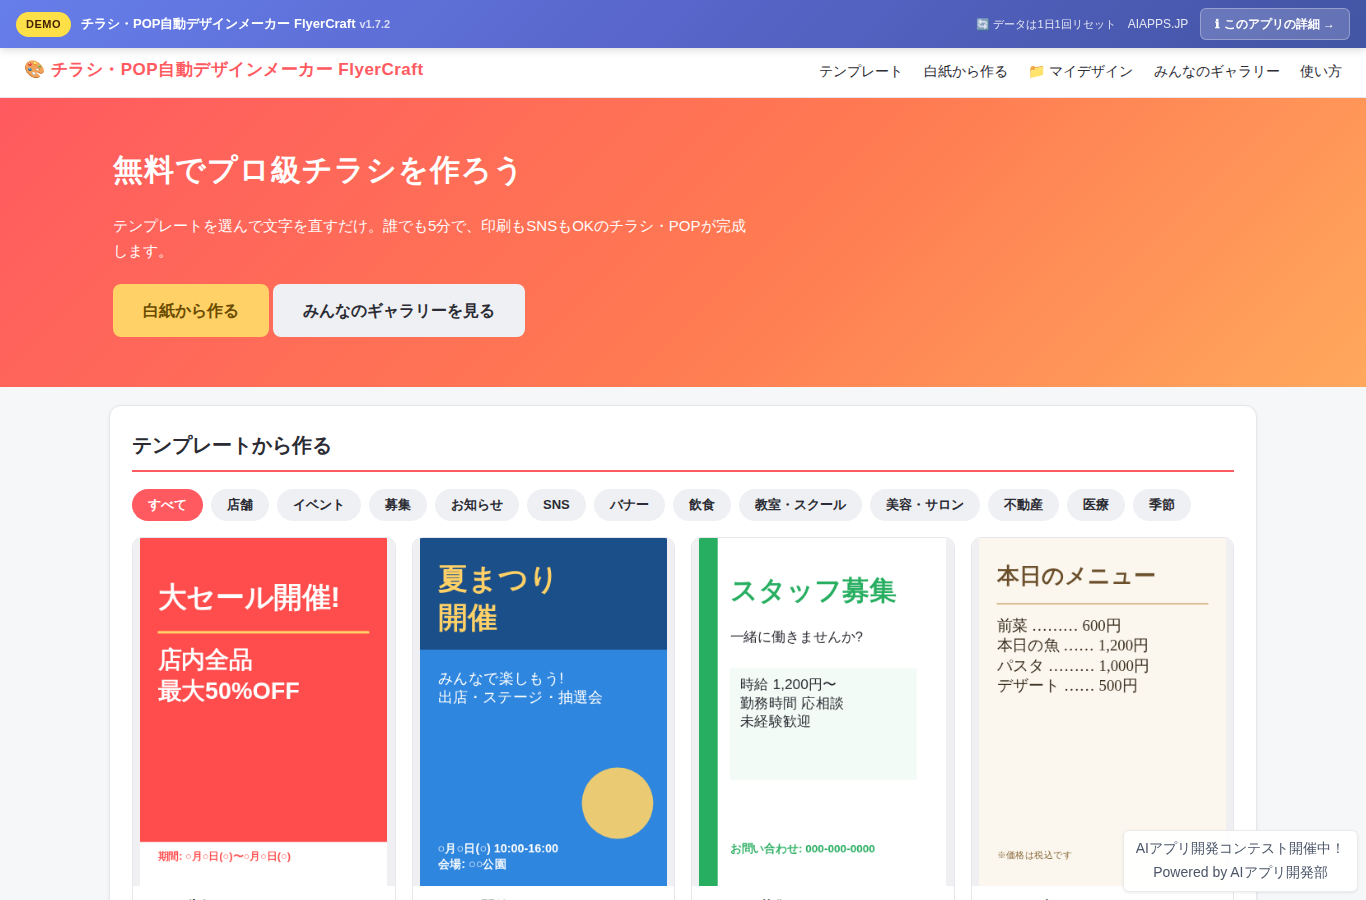Image resolution: width=1366 pixels, height=900 pixels.
Task: Open the スタッフ募集 template thumbnail
Action: 823,712
